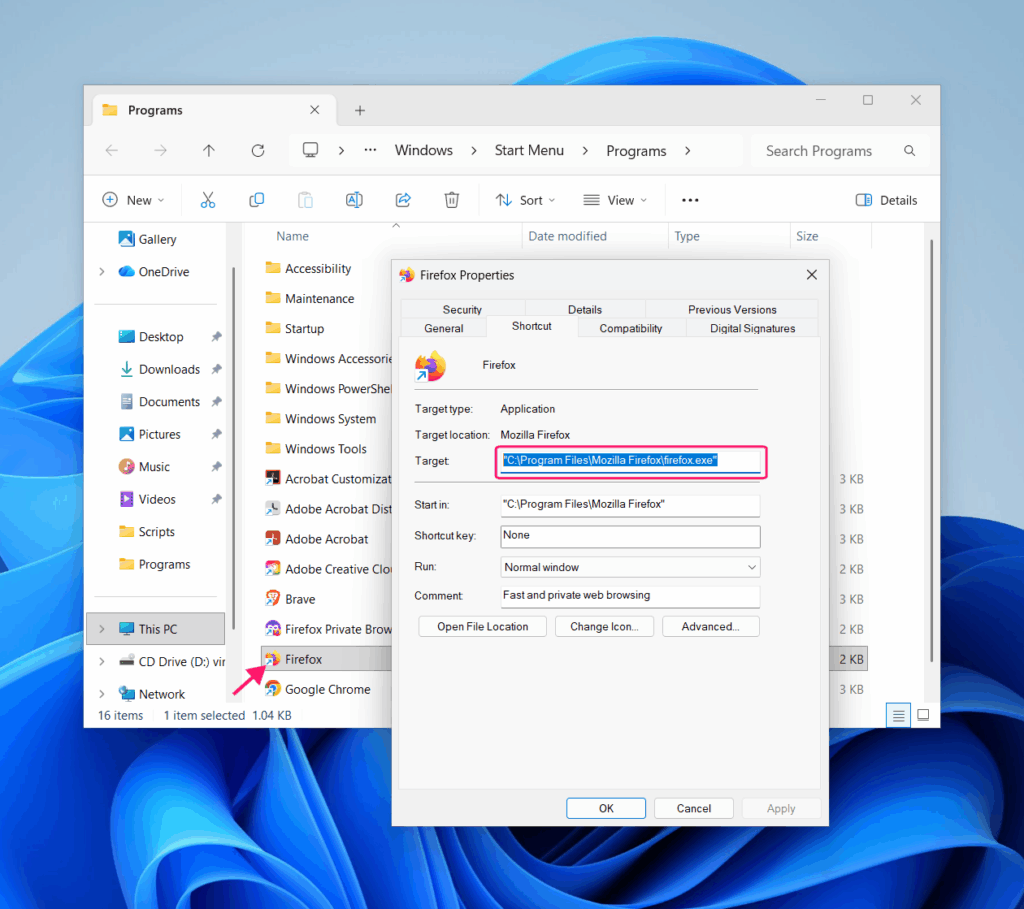Select Adobe Creative Cloud shortcut
The image size is (1024, 909).
point(327,569)
